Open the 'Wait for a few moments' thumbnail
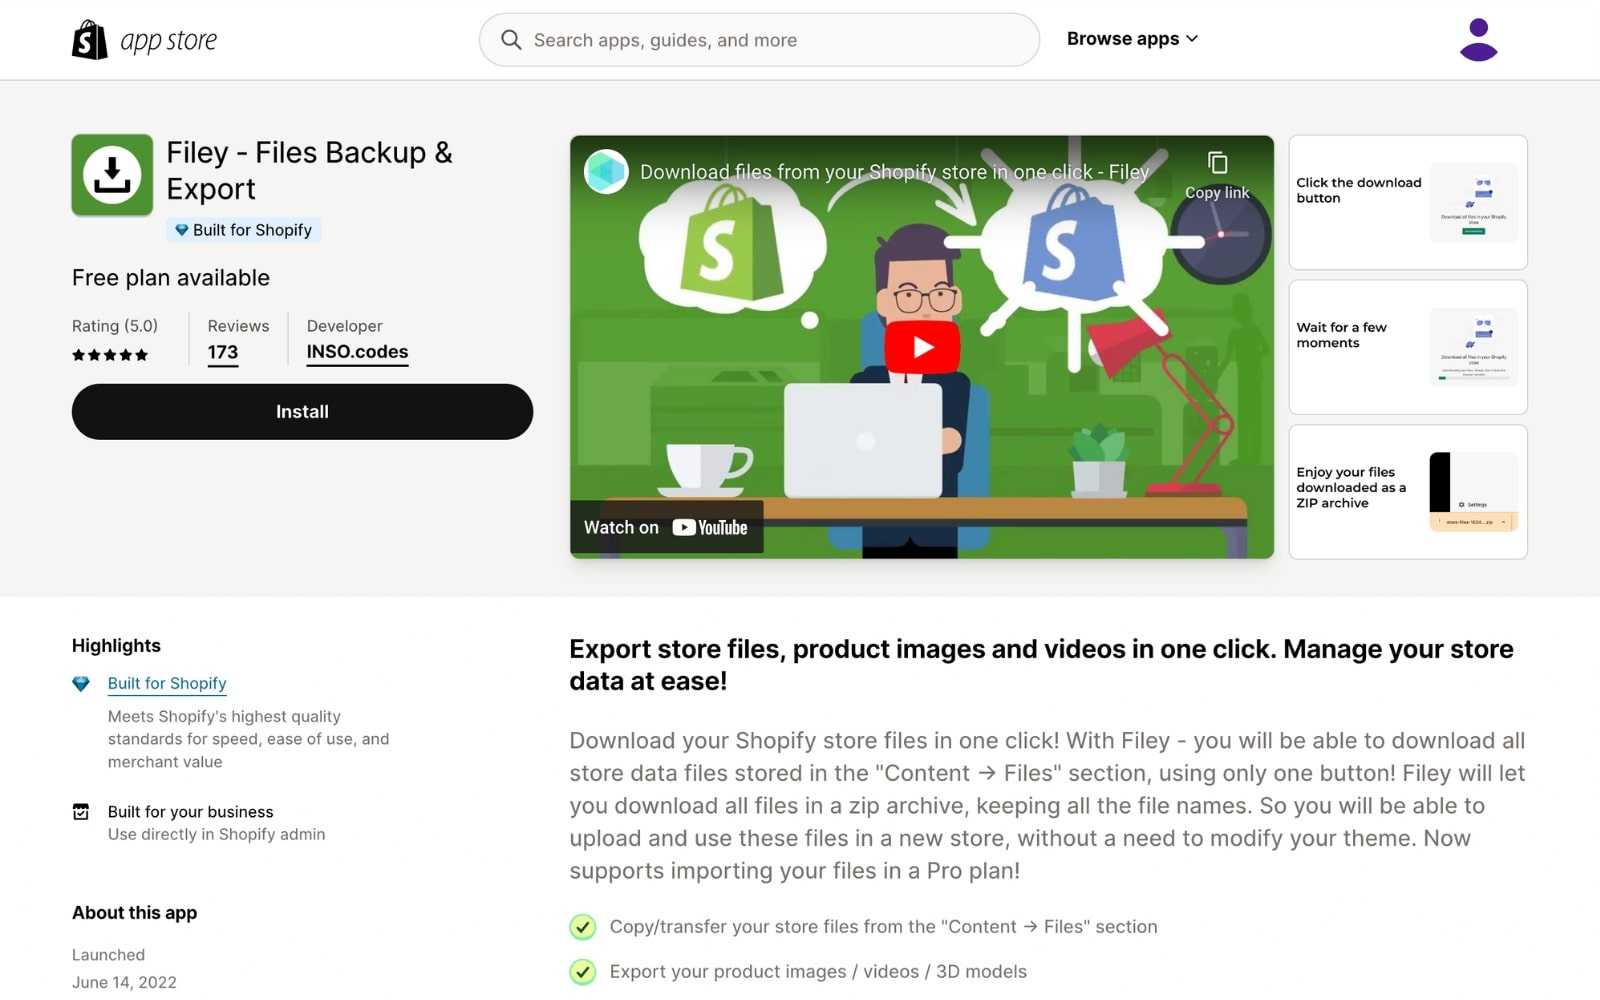Viewport: 1600px width, 1000px height. 1408,347
